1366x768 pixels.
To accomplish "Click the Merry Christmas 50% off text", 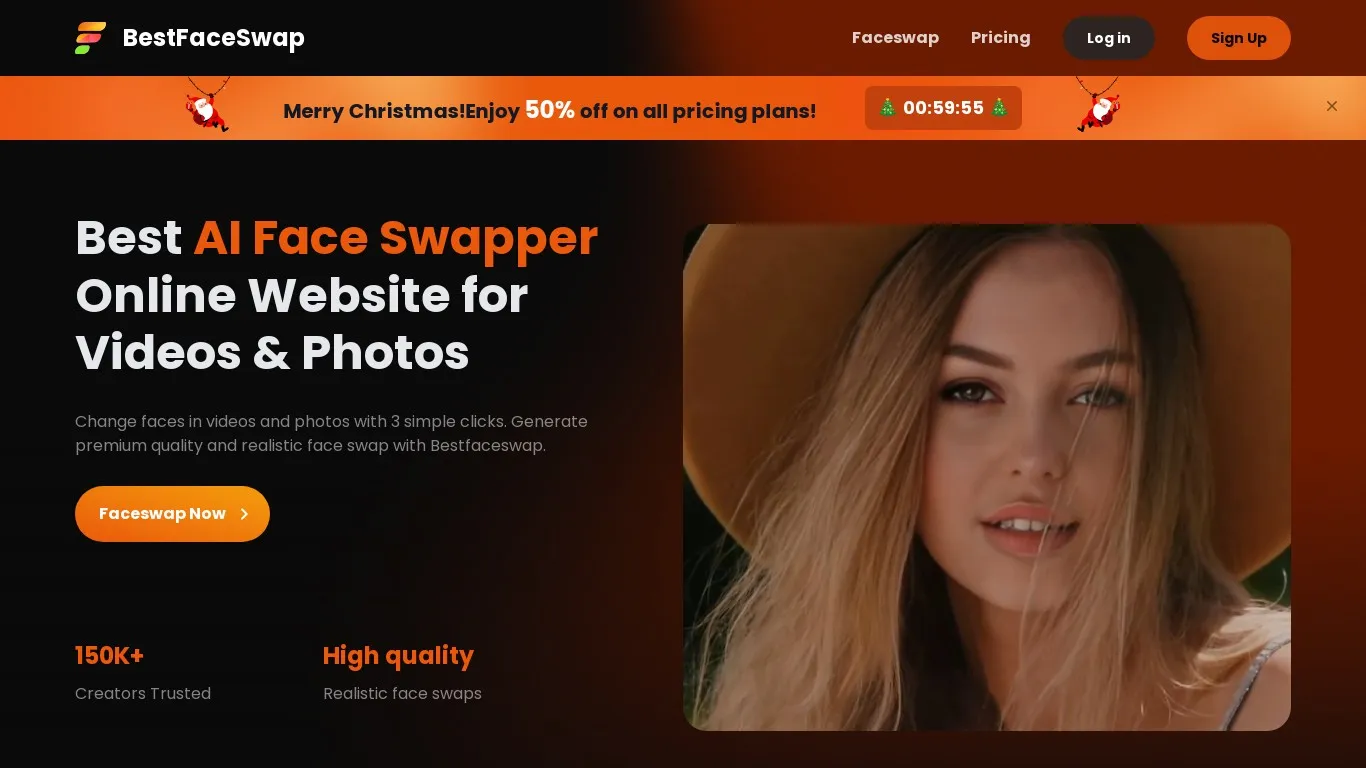I will [x=549, y=110].
